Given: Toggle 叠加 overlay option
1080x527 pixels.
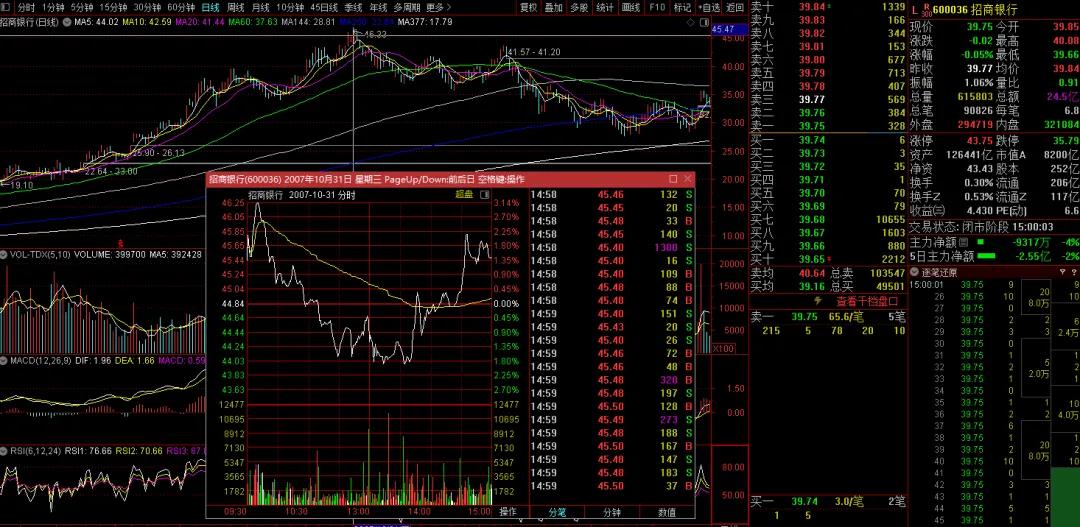Looking at the screenshot, I should pyautogui.click(x=554, y=7).
